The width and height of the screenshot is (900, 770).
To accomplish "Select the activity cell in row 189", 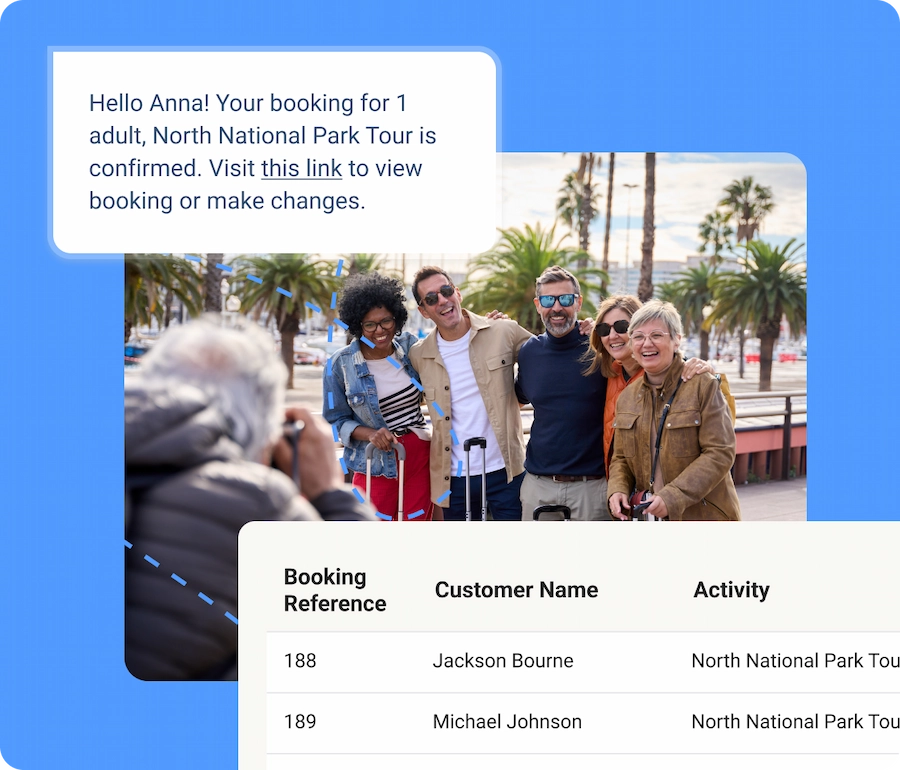I will point(796,721).
